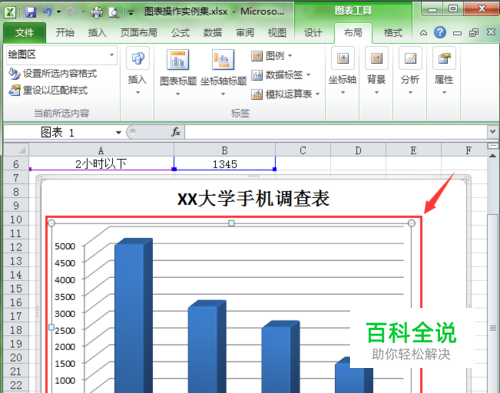This screenshot has height=393, width=500.
Task: Switch to the 页面布局 tab
Action: tap(139, 33)
